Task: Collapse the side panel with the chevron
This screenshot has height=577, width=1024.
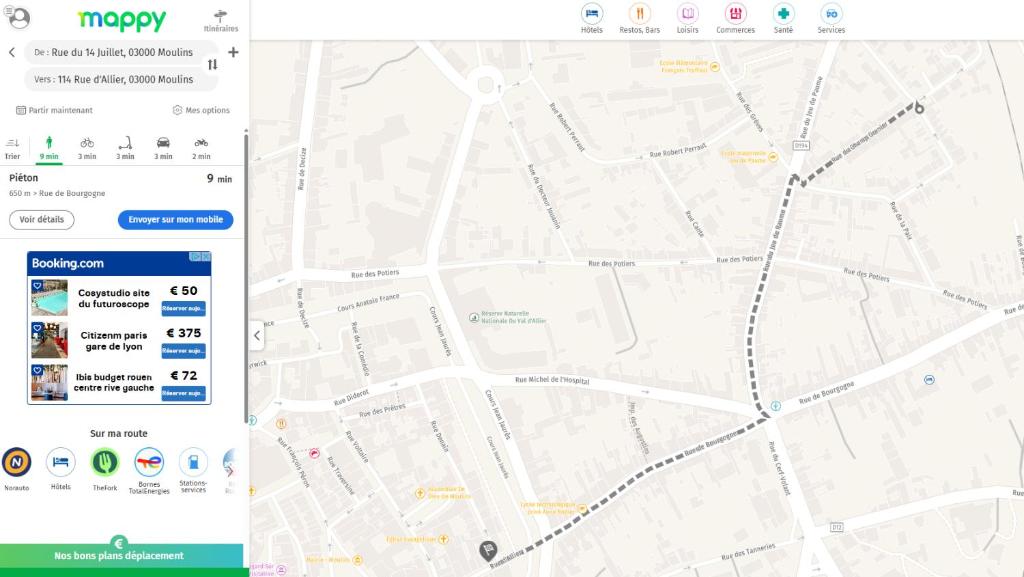Action: click(x=257, y=335)
